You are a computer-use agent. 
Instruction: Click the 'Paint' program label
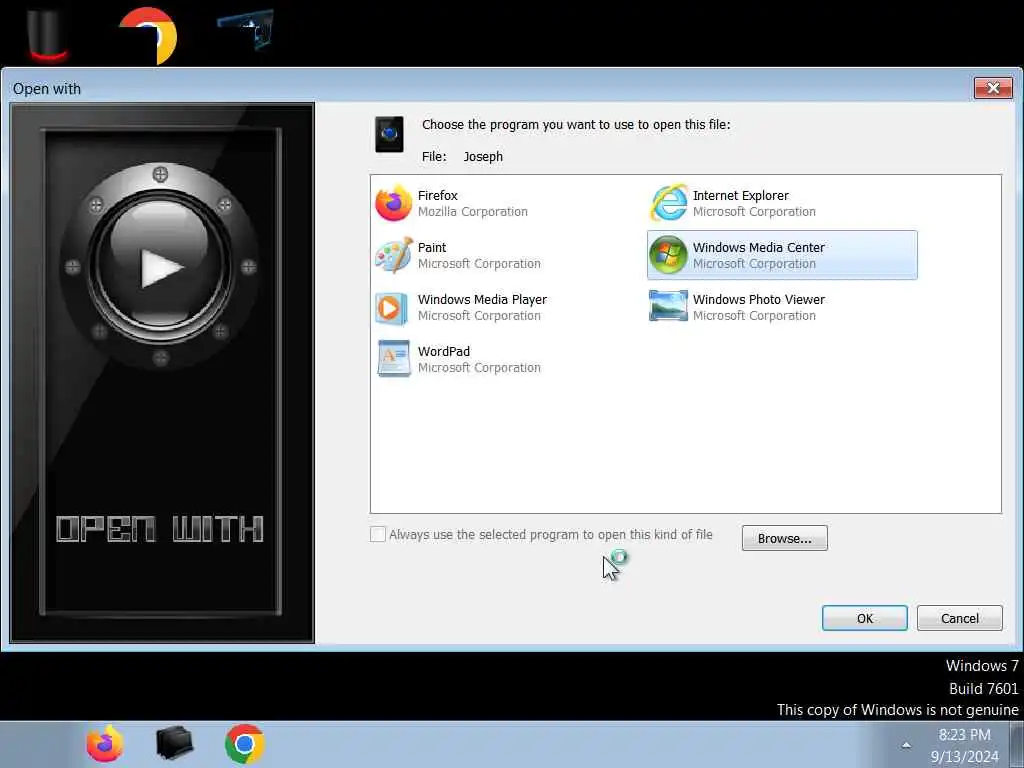pos(432,248)
